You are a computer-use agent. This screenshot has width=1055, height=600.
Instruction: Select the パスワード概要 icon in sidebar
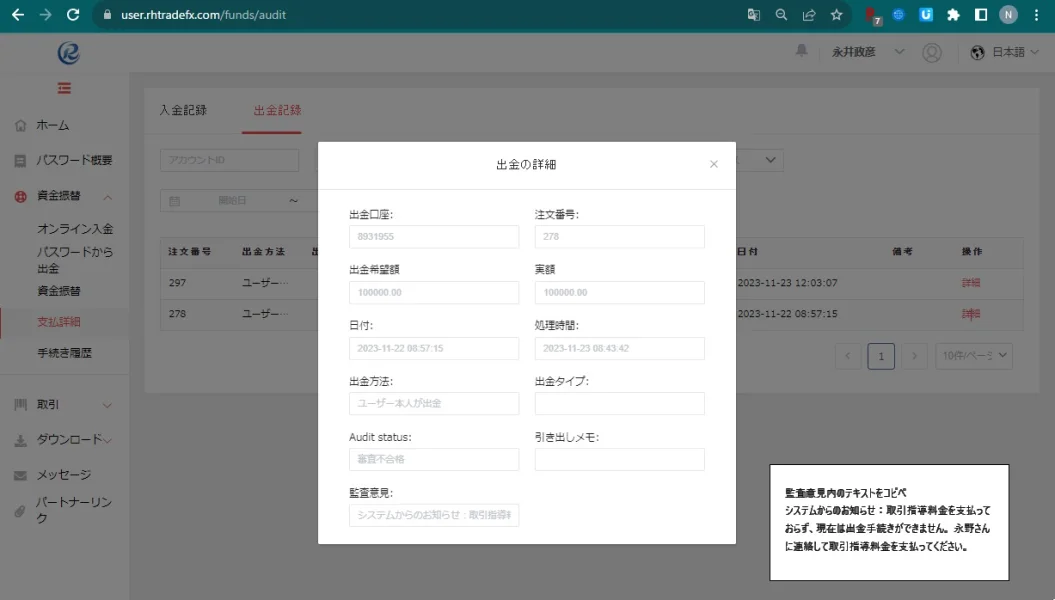[22, 160]
